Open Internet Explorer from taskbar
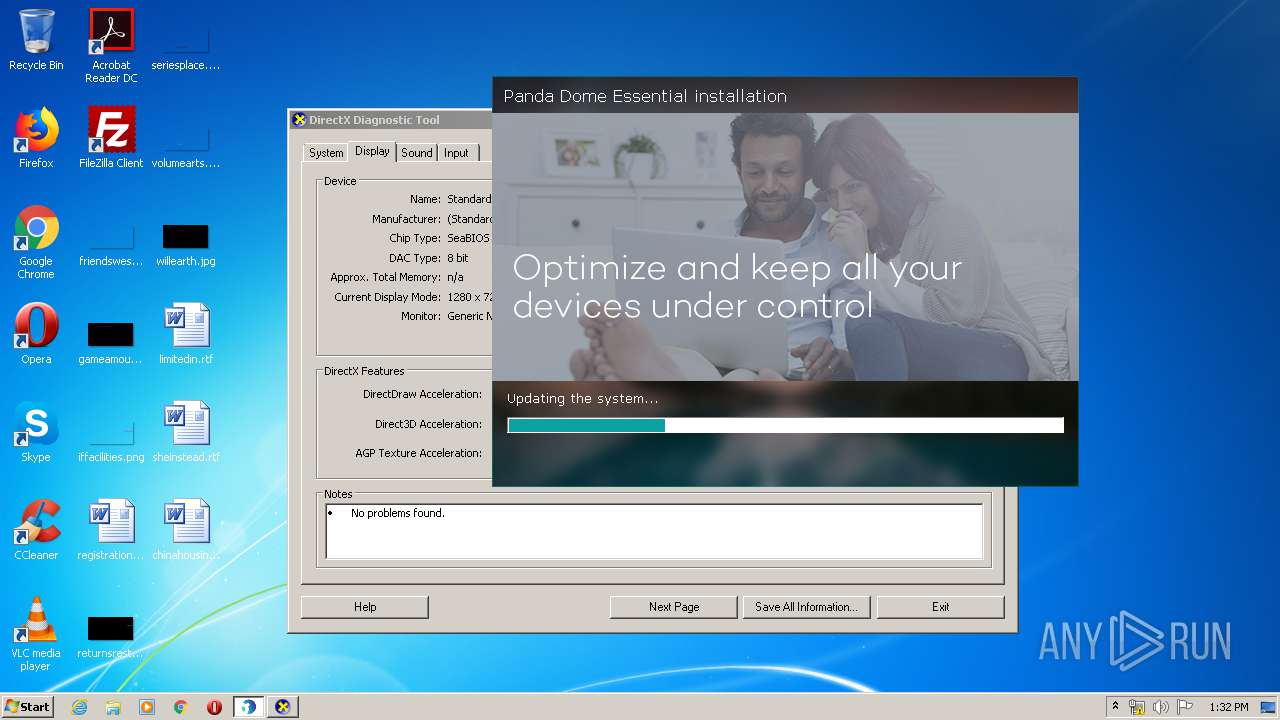Image resolution: width=1280 pixels, height=720 pixels. click(79, 707)
